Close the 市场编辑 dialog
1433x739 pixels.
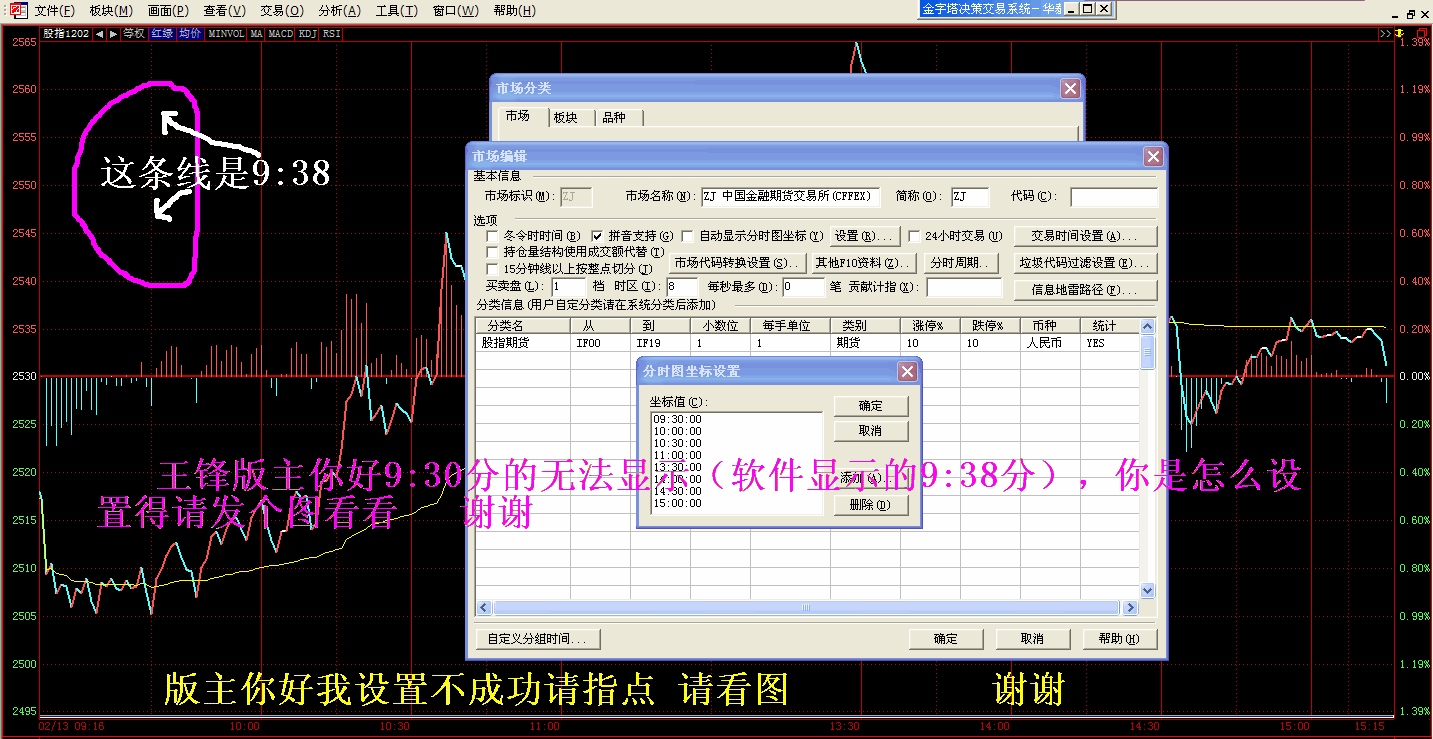pos(1153,157)
